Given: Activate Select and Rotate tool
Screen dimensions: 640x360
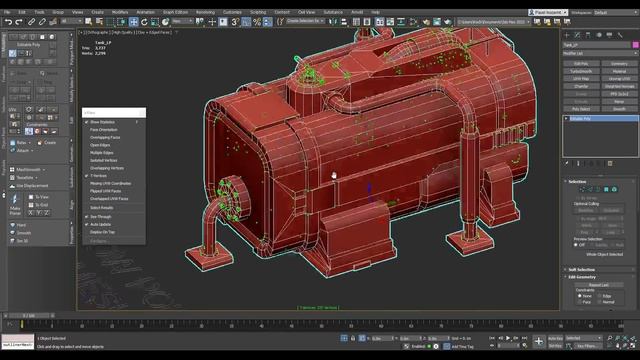Looking at the screenshot, I should click(144, 22).
